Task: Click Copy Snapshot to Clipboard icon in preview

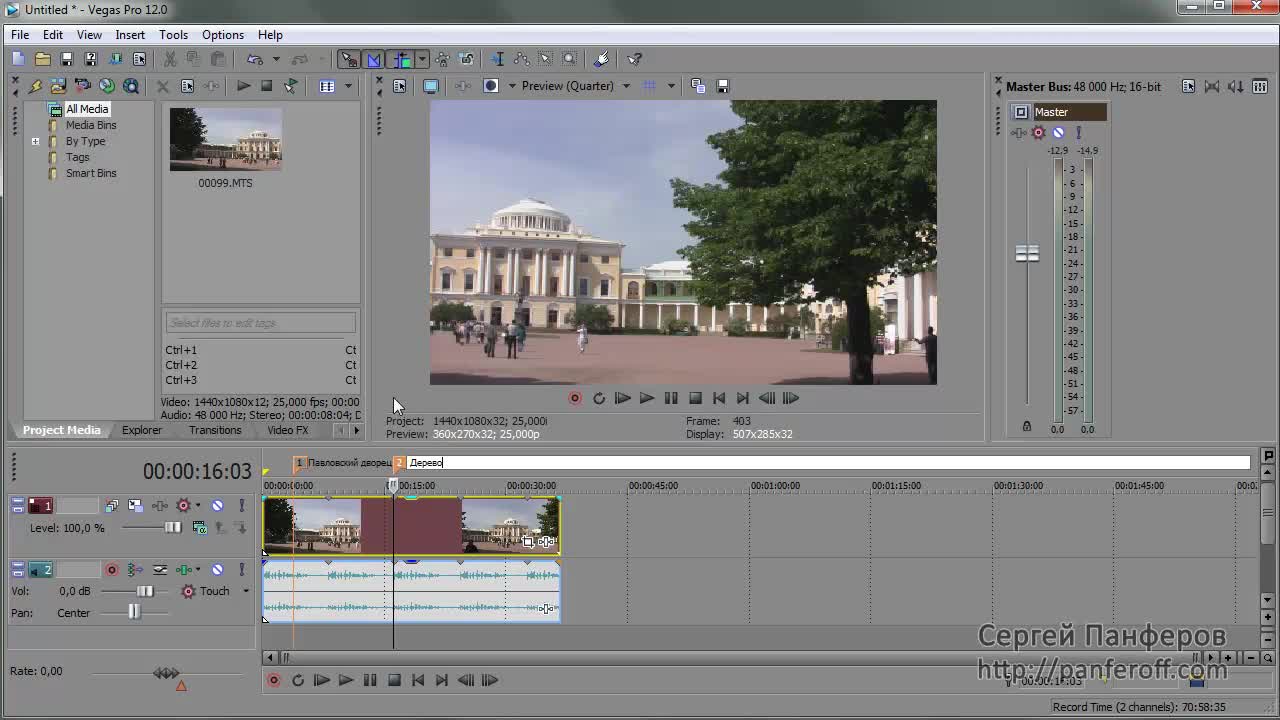Action: click(x=698, y=86)
